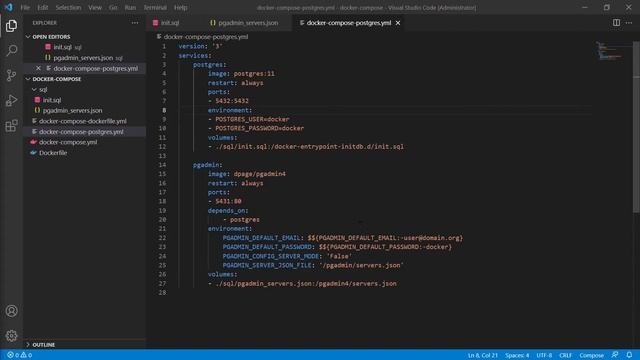The image size is (640, 360).
Task: Click the breadcrumb docker-compose-postgres.yml
Action: [206, 37]
